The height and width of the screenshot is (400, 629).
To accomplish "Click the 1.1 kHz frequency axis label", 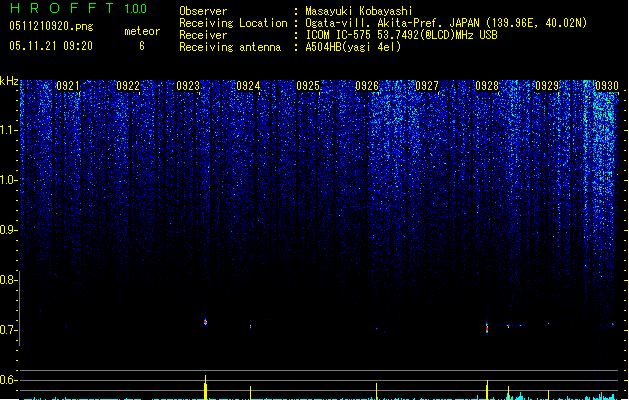I will (9, 130).
